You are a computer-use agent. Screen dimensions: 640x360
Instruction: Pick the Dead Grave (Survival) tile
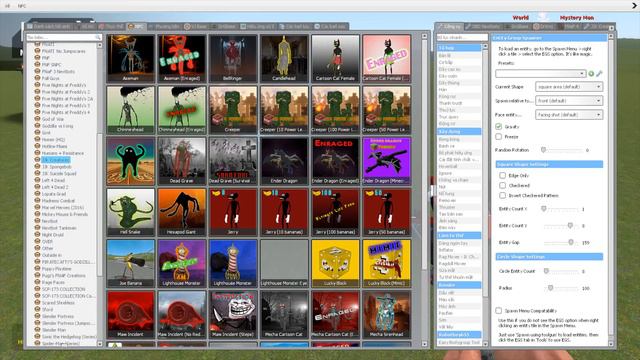233,161
